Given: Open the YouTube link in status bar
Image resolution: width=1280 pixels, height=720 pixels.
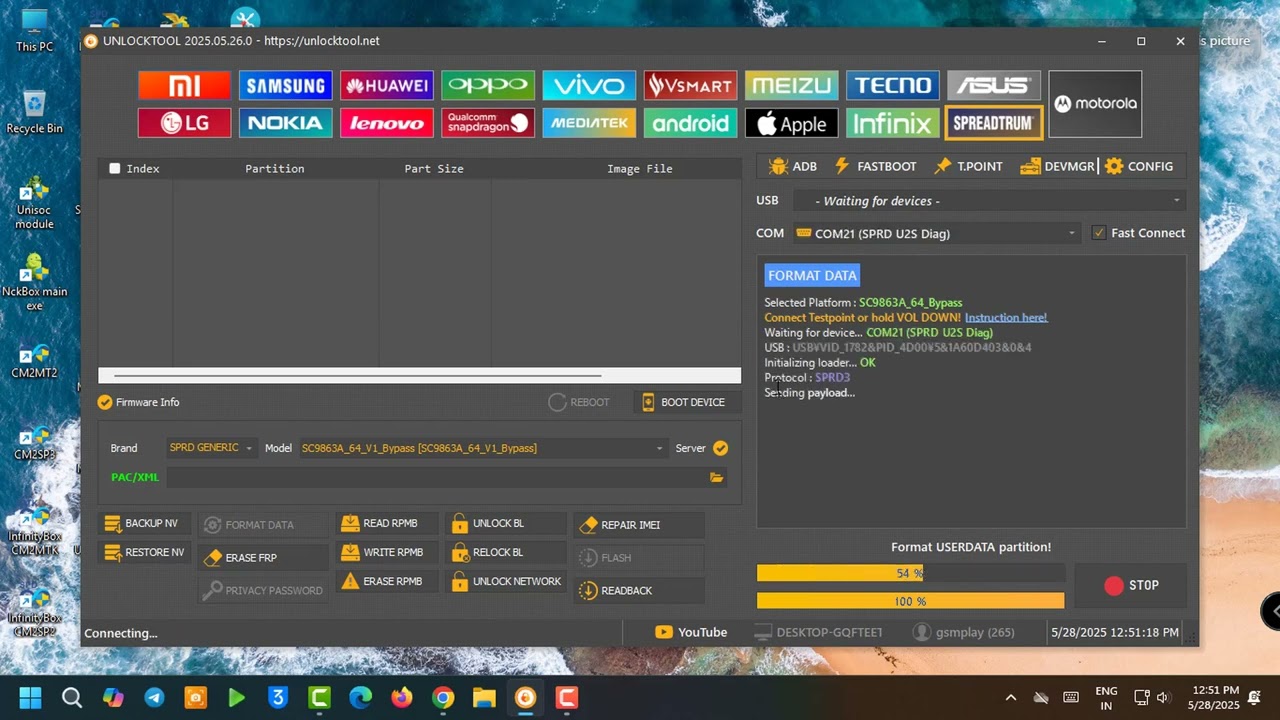Looking at the screenshot, I should pos(691,632).
